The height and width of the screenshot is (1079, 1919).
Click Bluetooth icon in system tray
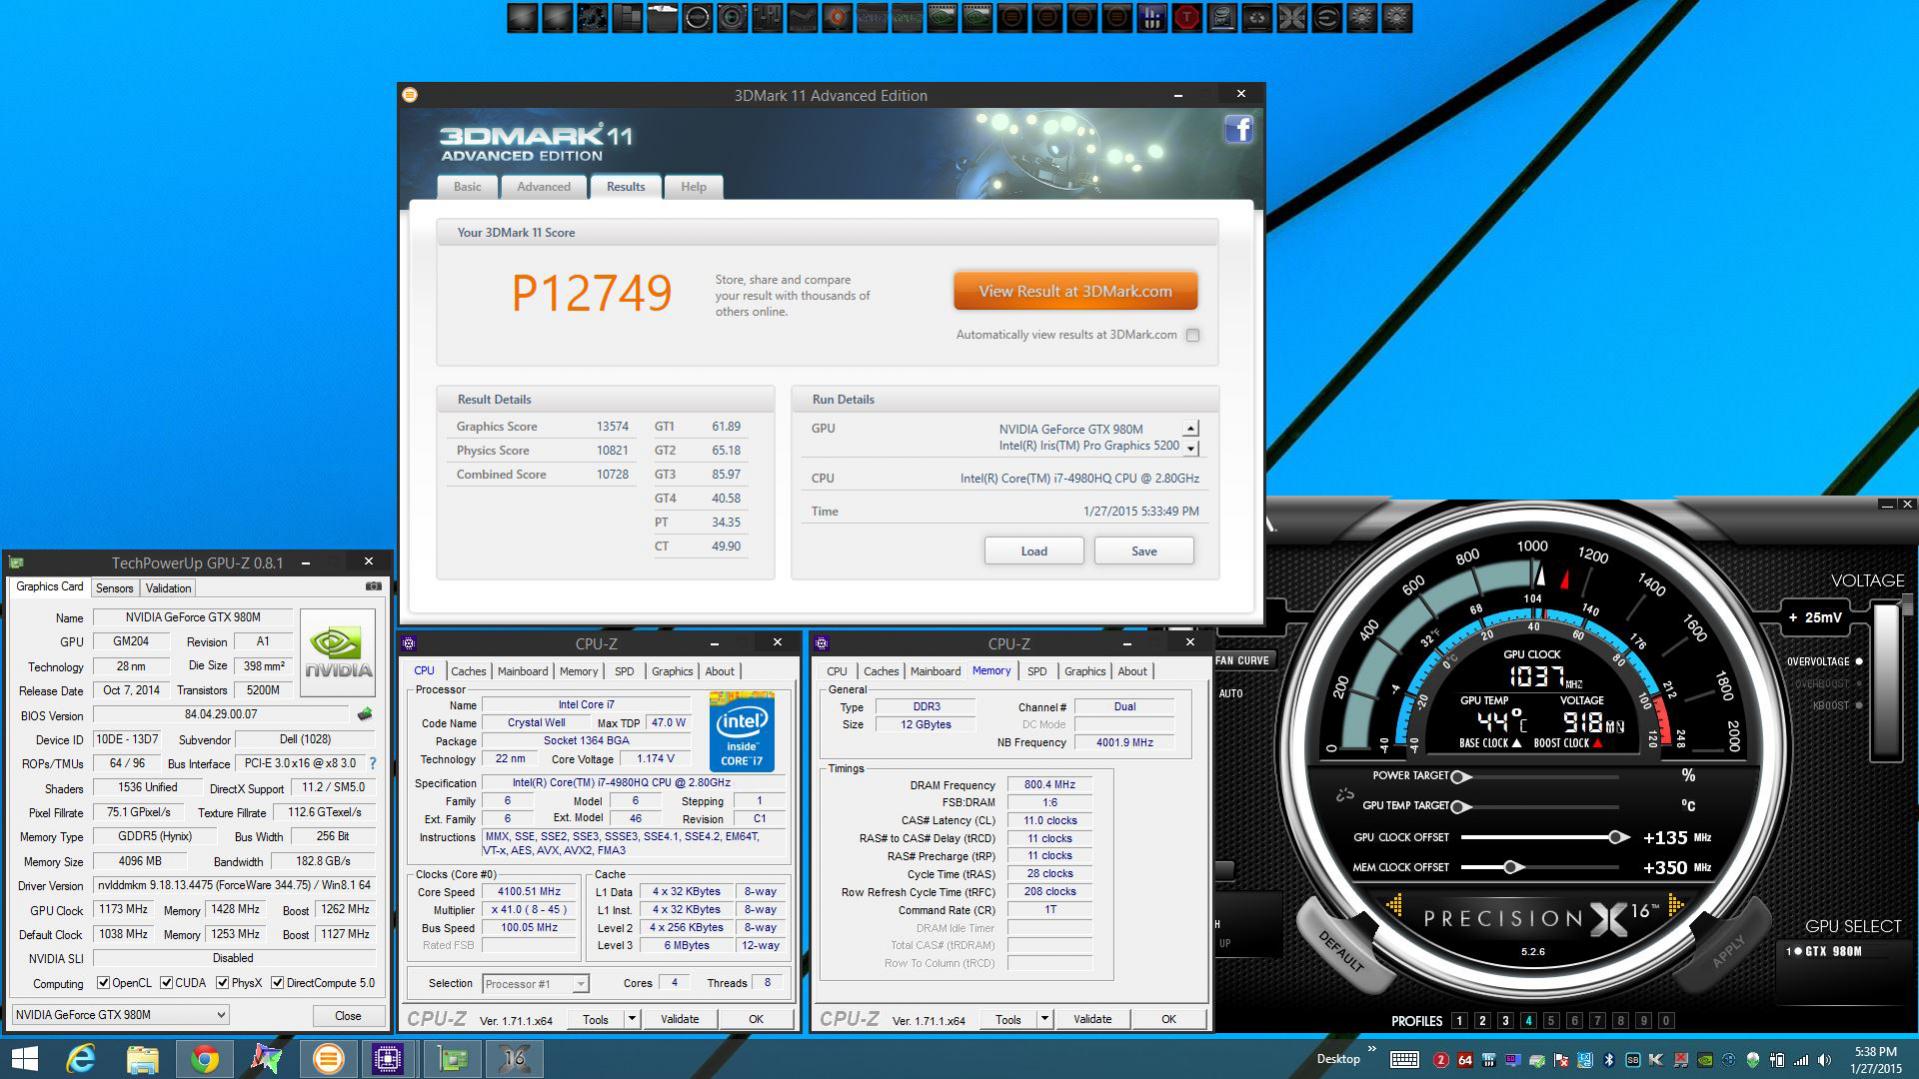point(1609,1060)
